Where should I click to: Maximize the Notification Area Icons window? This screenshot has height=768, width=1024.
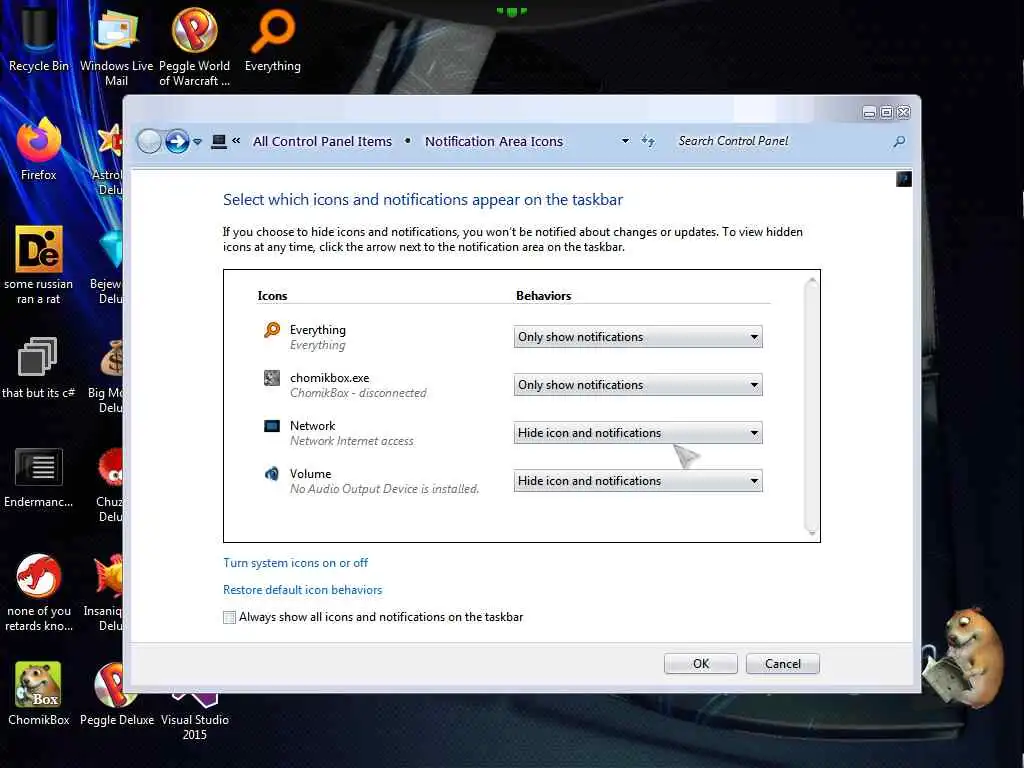click(x=886, y=112)
